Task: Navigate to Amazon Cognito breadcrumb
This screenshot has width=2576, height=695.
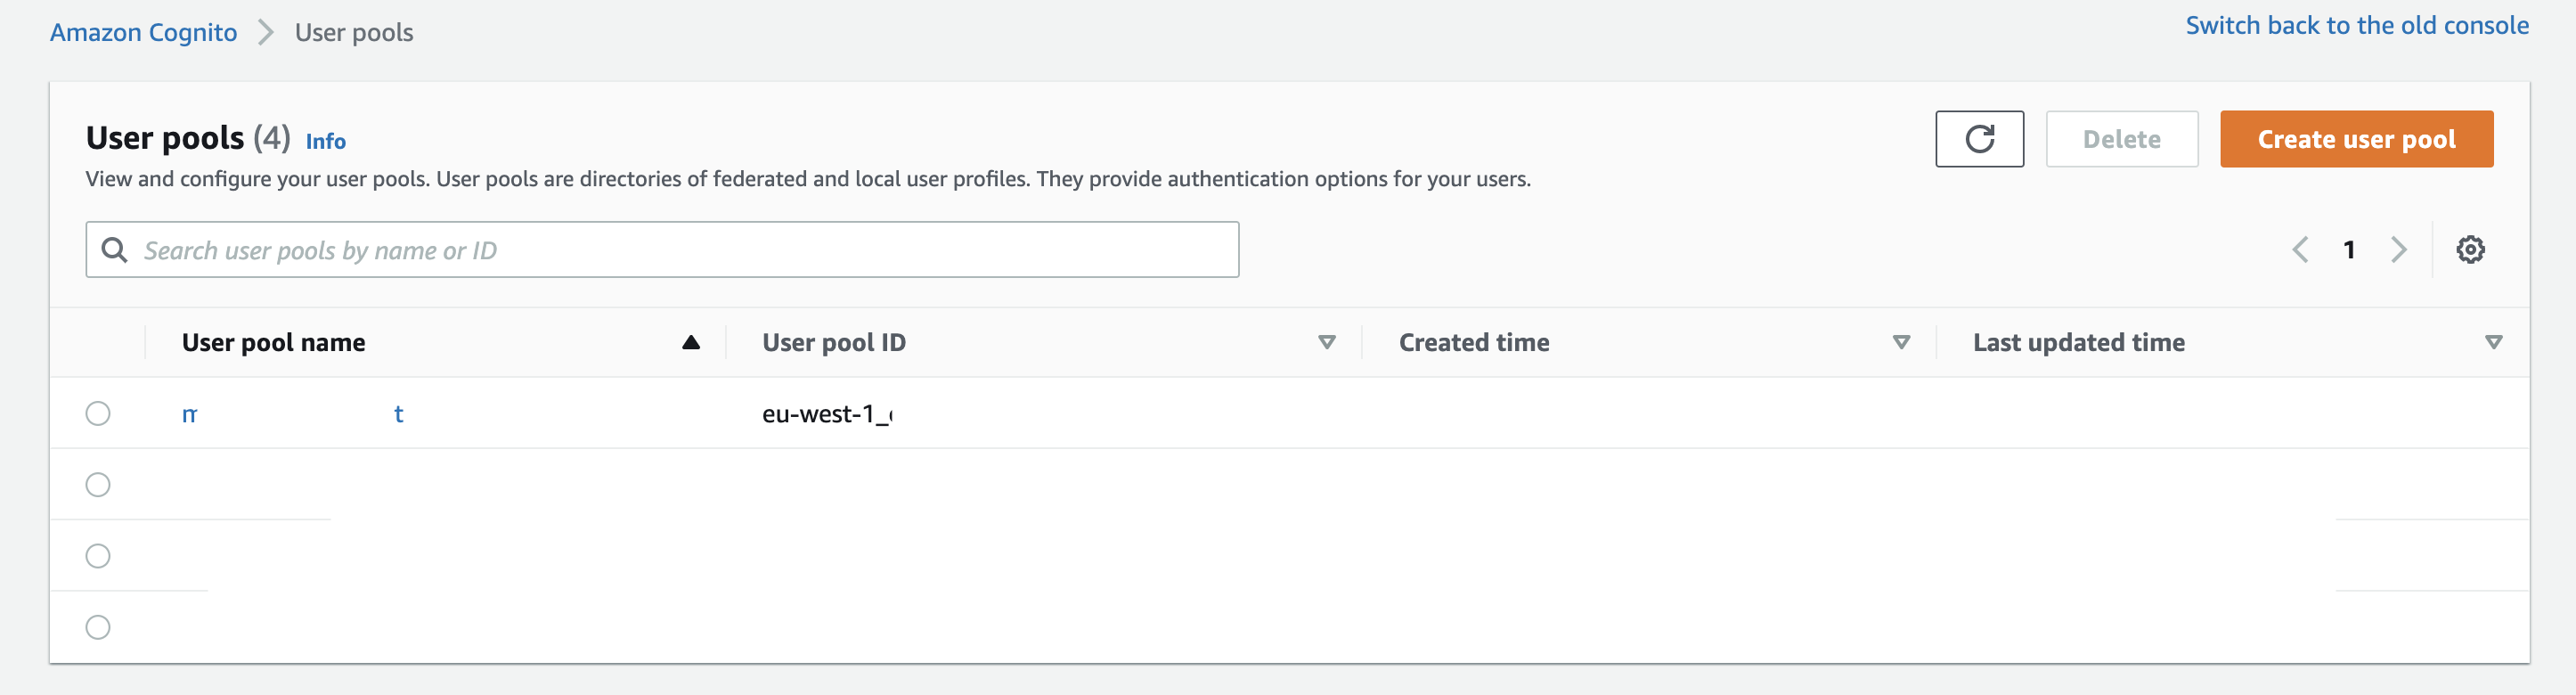Action: 143,32
